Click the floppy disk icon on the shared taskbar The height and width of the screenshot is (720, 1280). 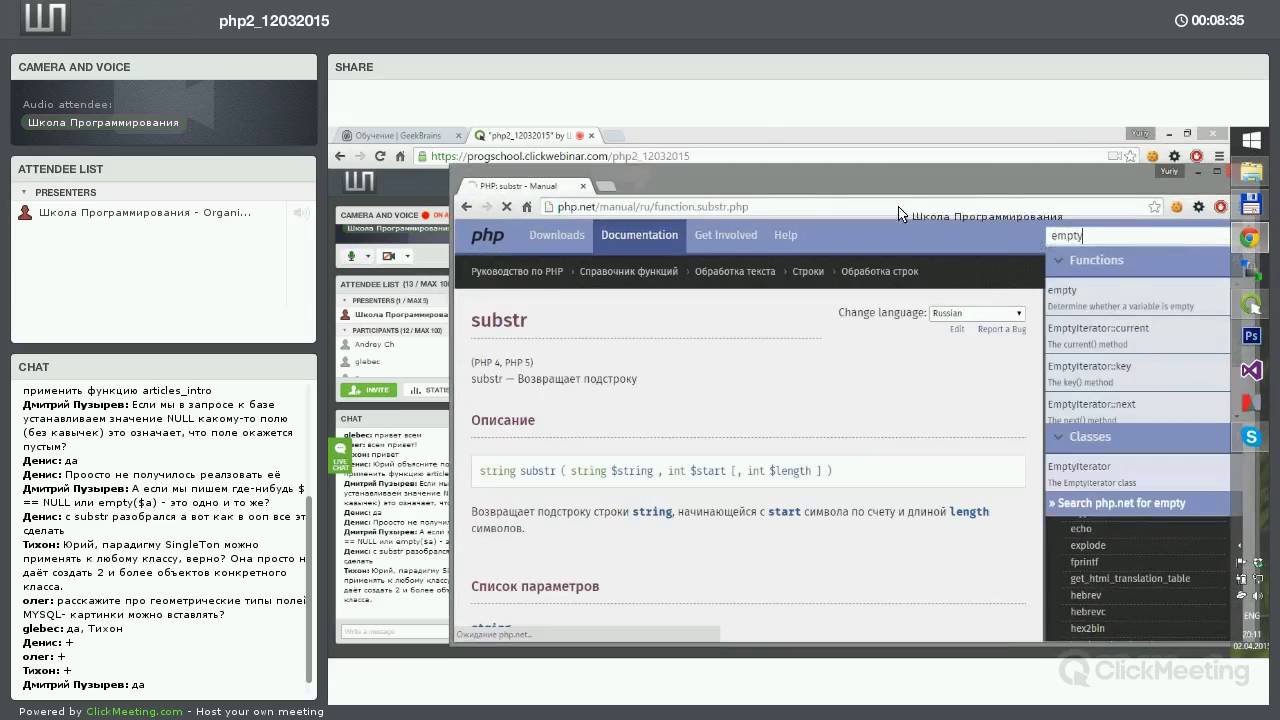[x=1250, y=205]
